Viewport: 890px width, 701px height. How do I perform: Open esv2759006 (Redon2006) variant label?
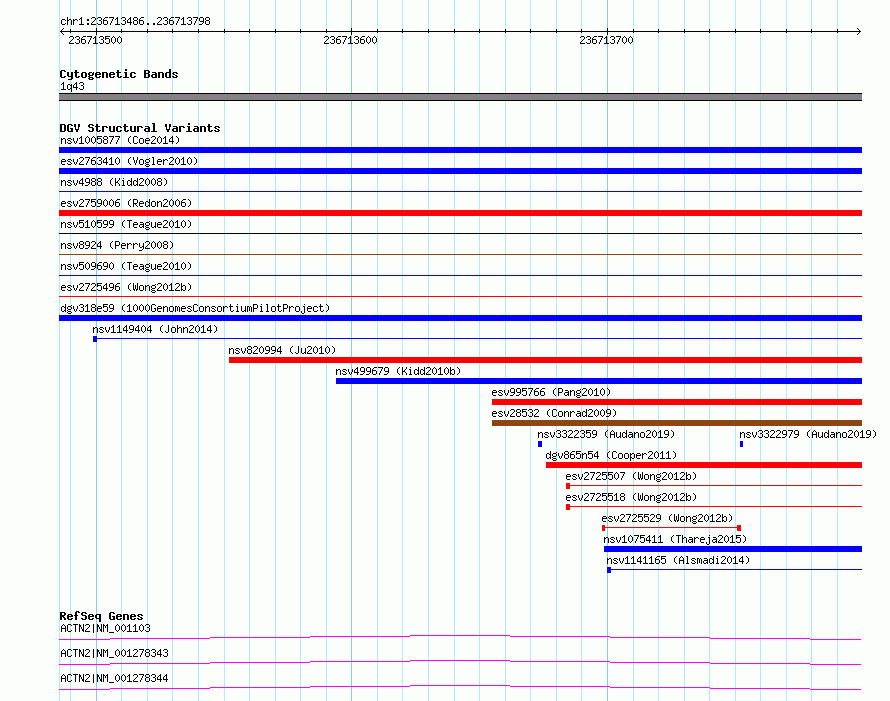[x=126, y=203]
